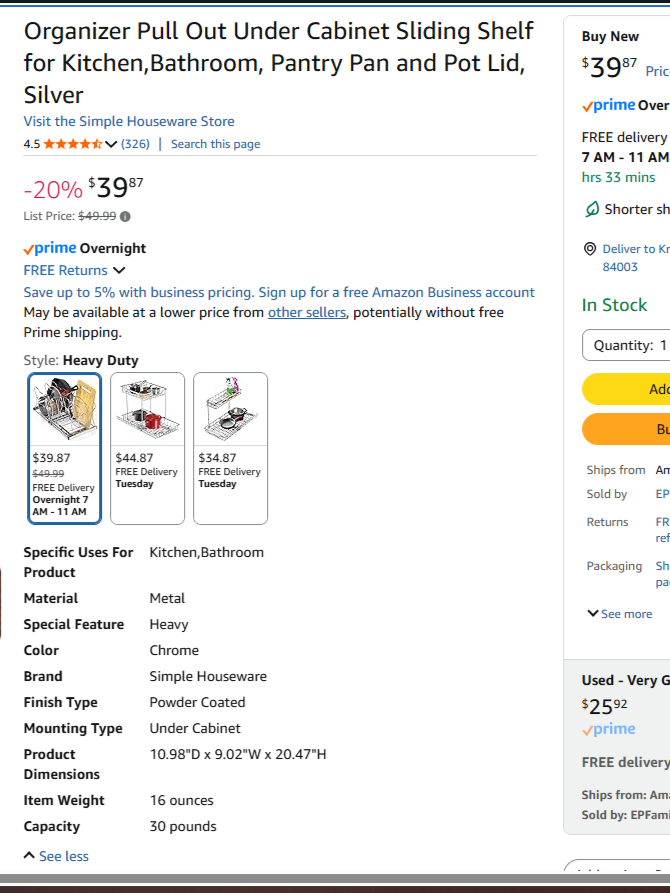Select the $34.87 style option

click(231, 448)
